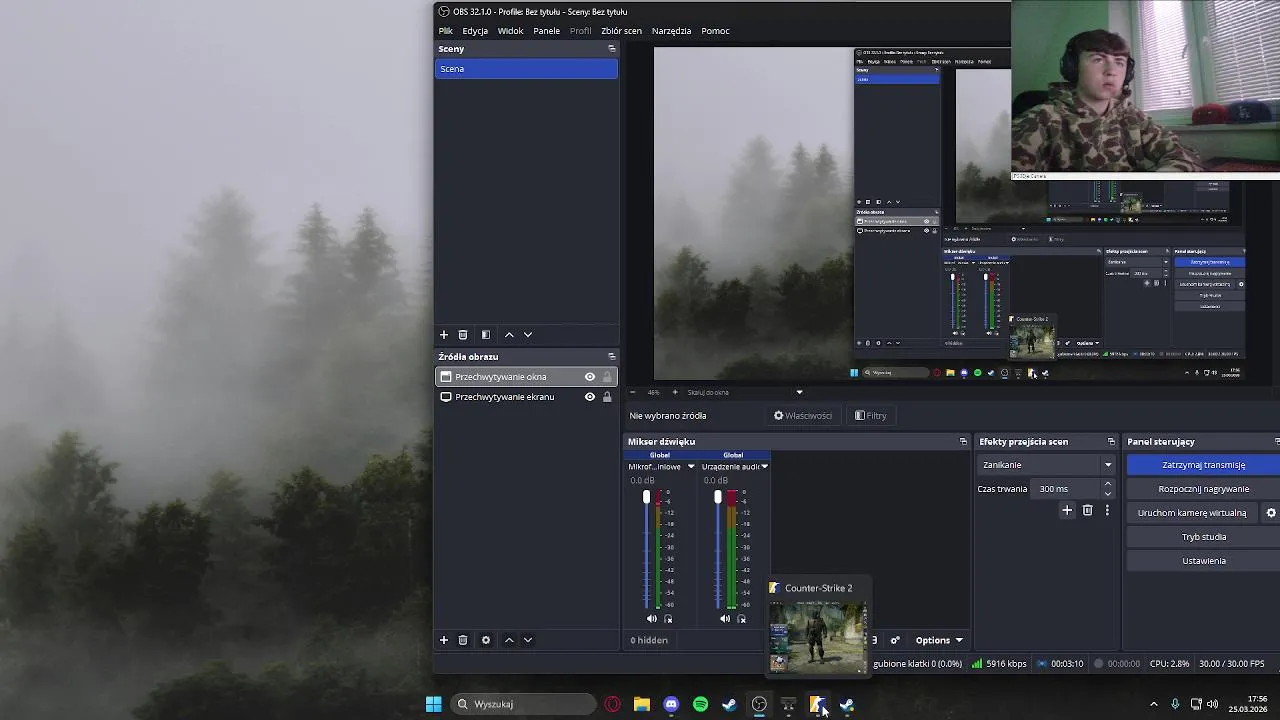The width and height of the screenshot is (1280, 720).
Task: Mute the Mikrofon audio channel
Action: (652, 619)
